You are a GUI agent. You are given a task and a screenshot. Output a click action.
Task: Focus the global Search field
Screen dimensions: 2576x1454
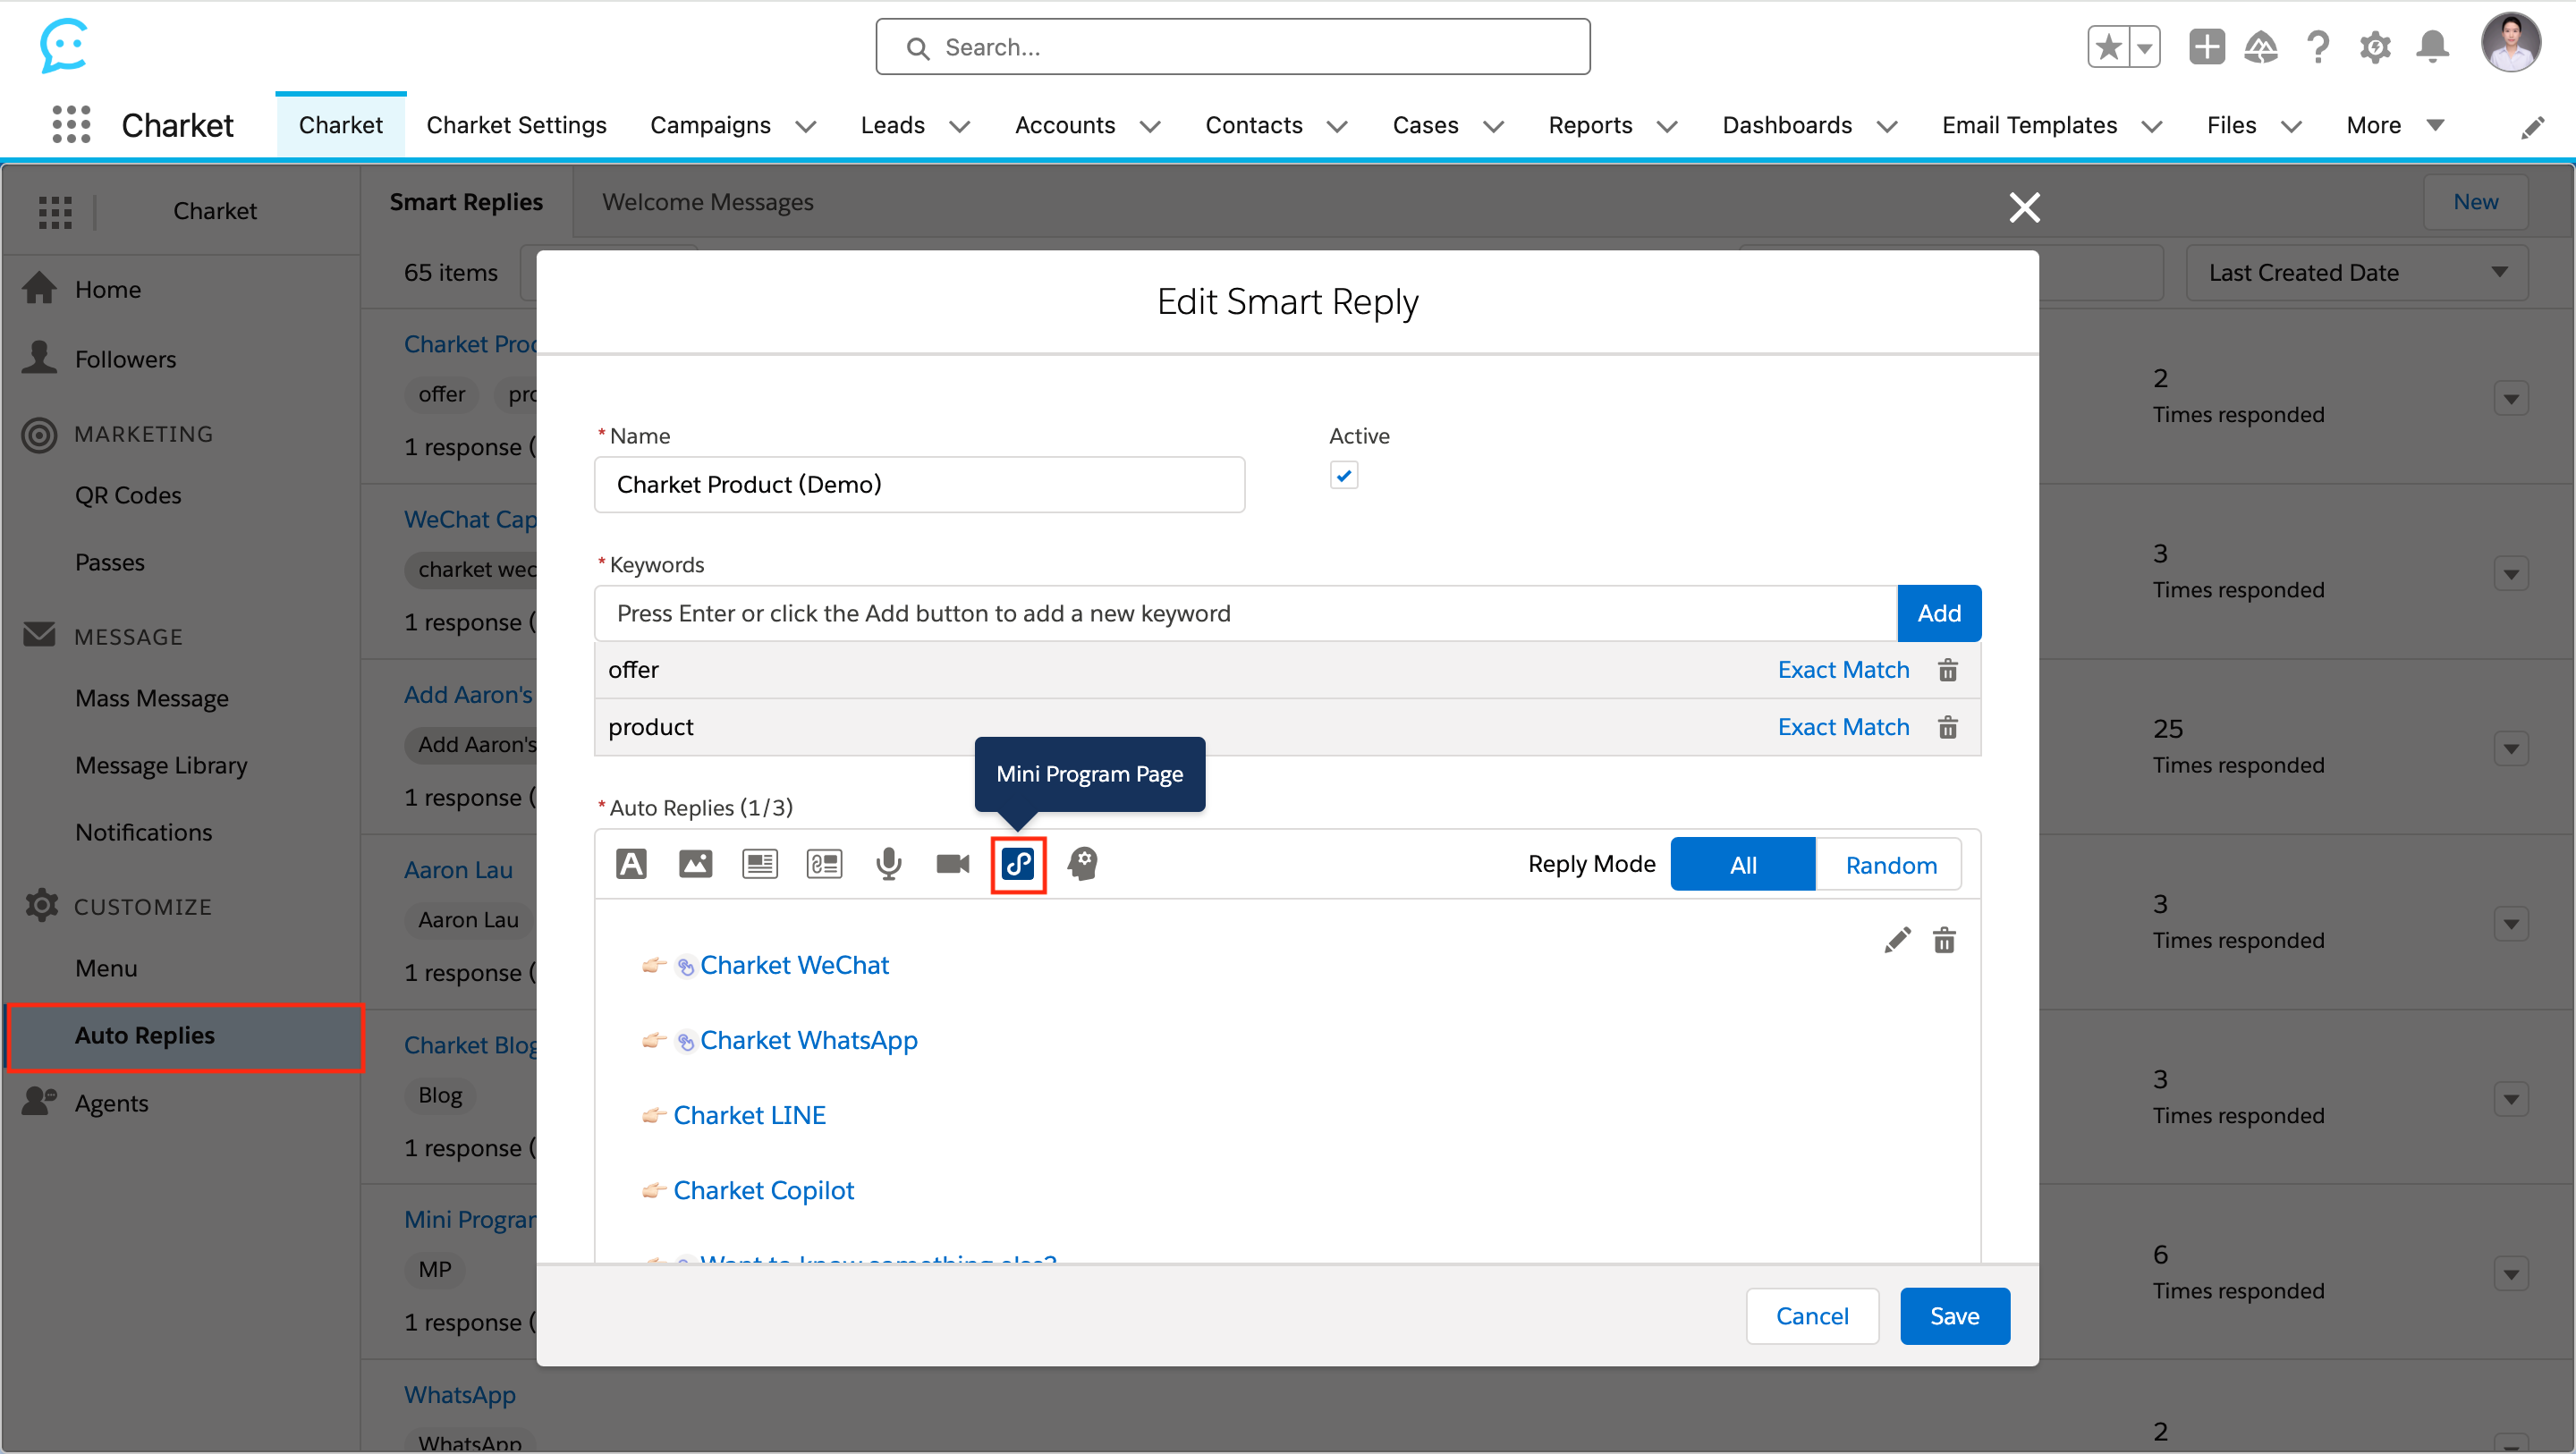[x=1232, y=47]
